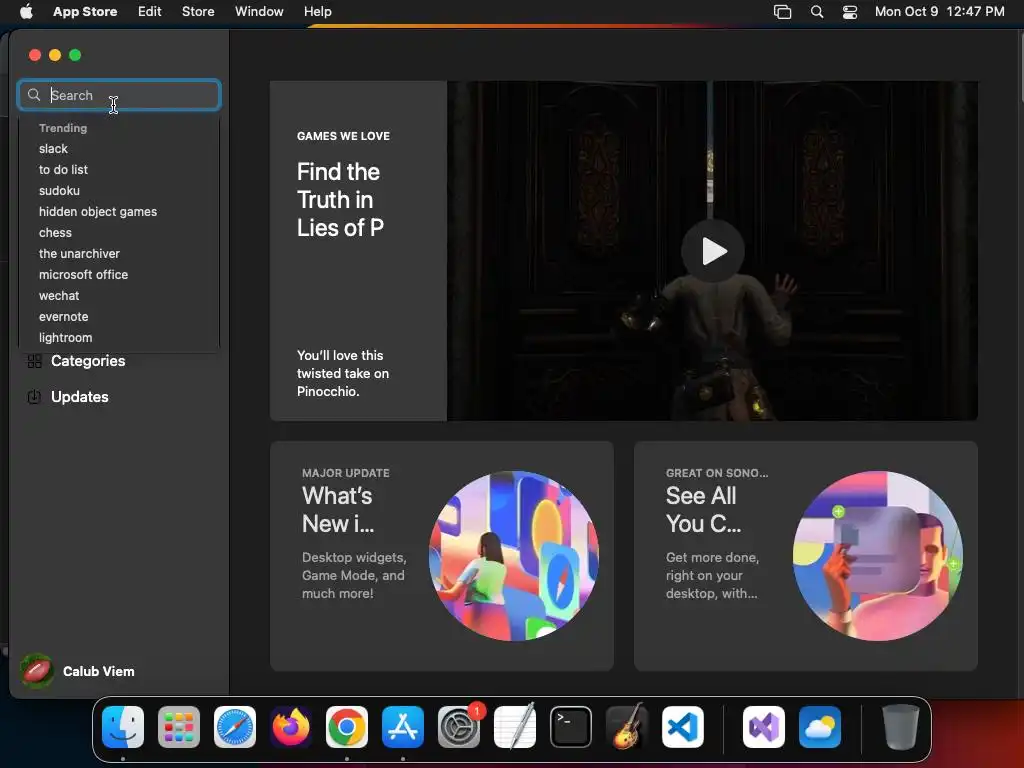Launch Firefox from the Dock
The width and height of the screenshot is (1024, 768).
coord(291,727)
